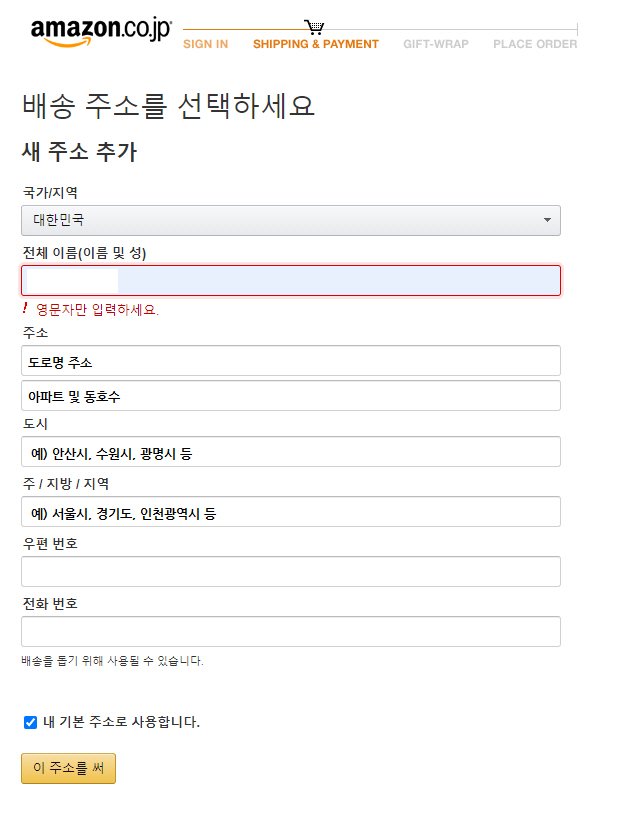Click the 주 / 지방 / 지역 province field
The height and width of the screenshot is (838, 628).
pos(290,512)
